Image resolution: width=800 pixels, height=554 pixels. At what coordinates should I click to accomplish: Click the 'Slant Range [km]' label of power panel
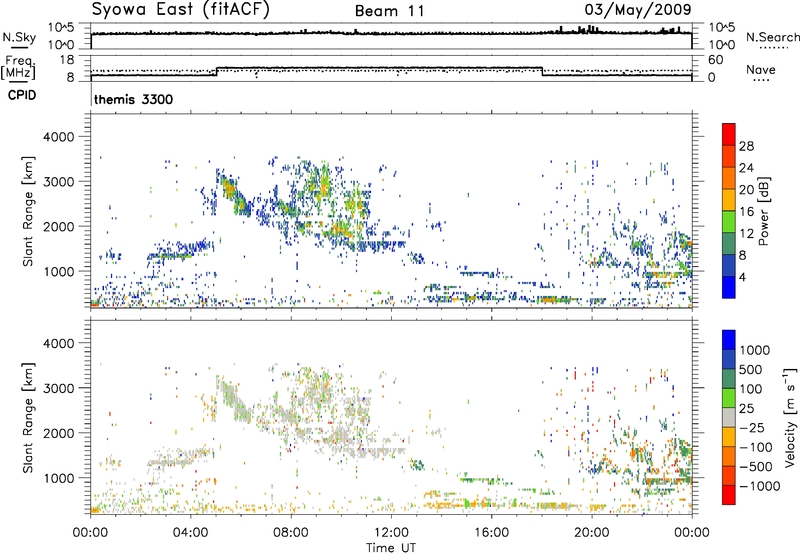coord(28,211)
